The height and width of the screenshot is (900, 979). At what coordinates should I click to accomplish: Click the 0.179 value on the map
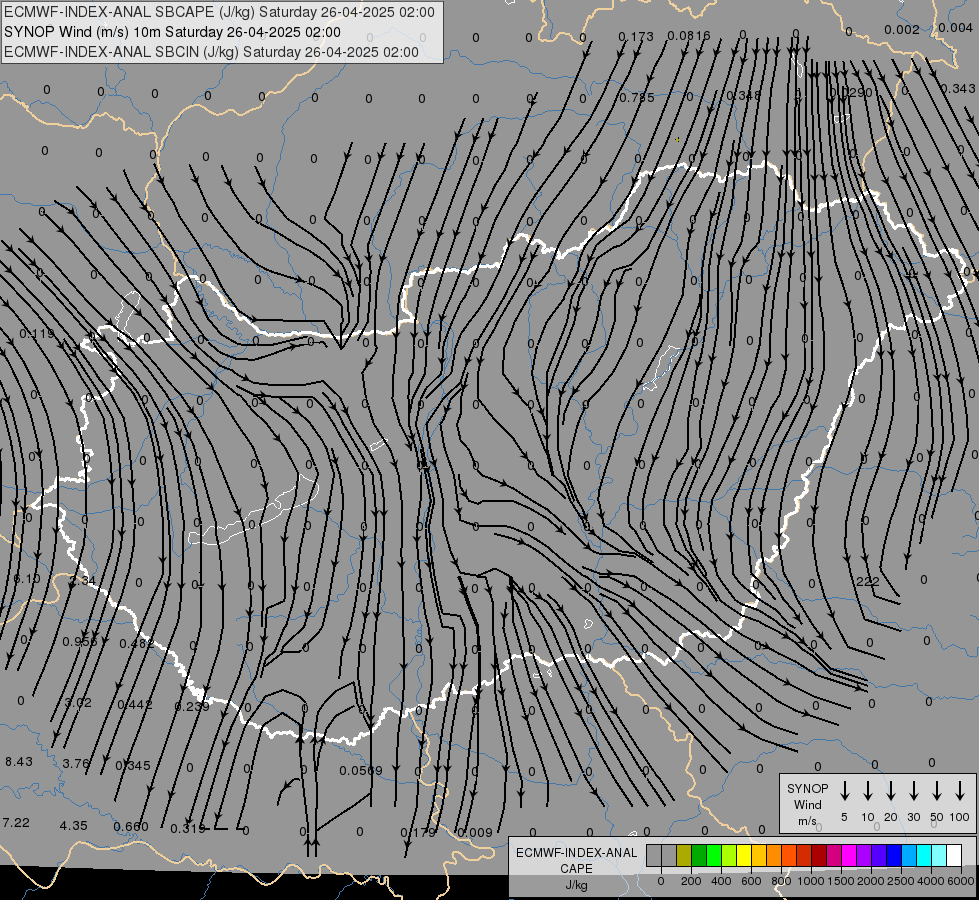418,832
